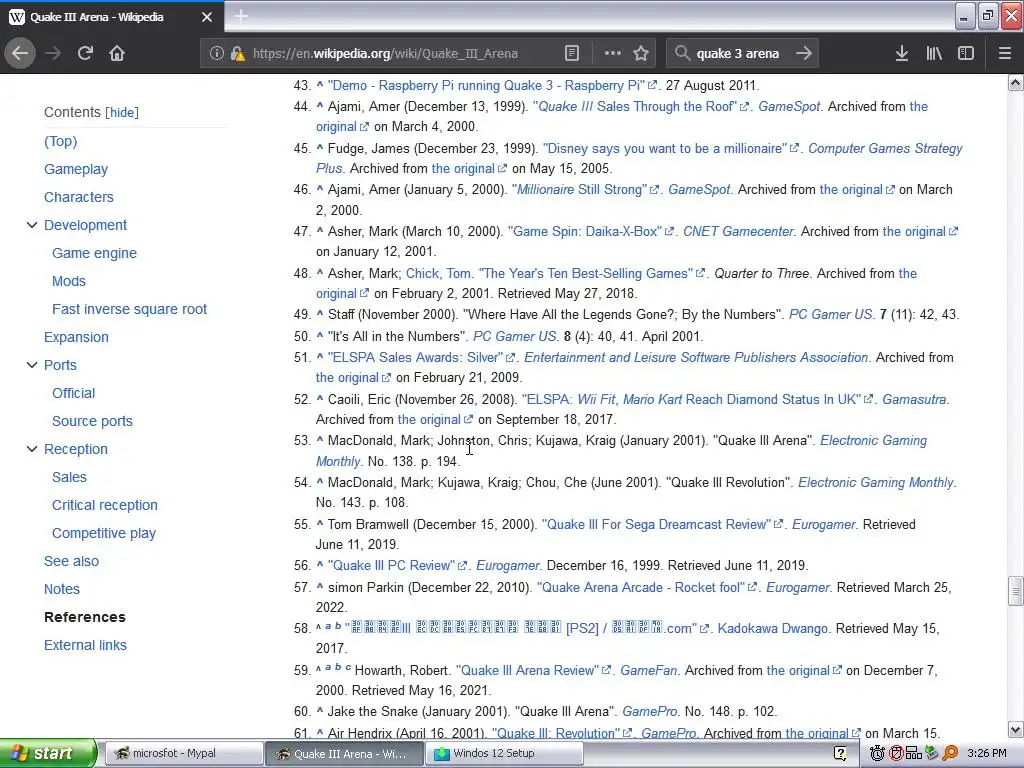Close the Quake III Arena tab

click(207, 17)
